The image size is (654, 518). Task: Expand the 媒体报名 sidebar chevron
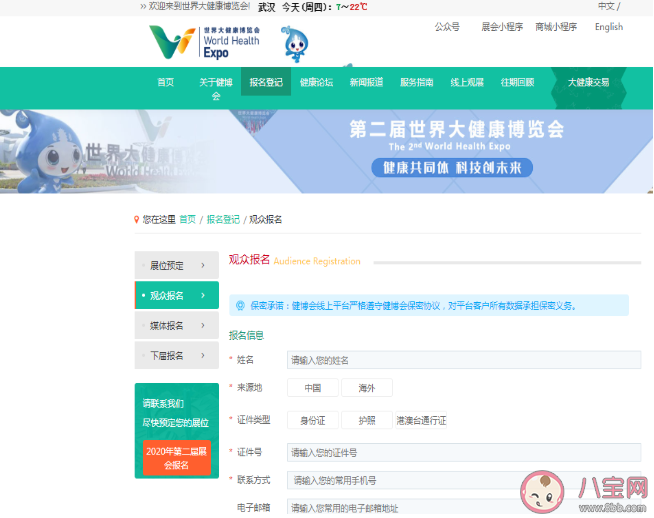click(203, 325)
